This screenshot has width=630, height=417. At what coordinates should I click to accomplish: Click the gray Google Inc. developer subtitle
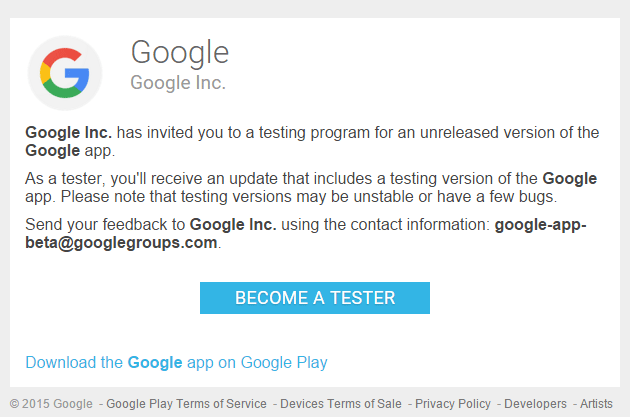(178, 82)
